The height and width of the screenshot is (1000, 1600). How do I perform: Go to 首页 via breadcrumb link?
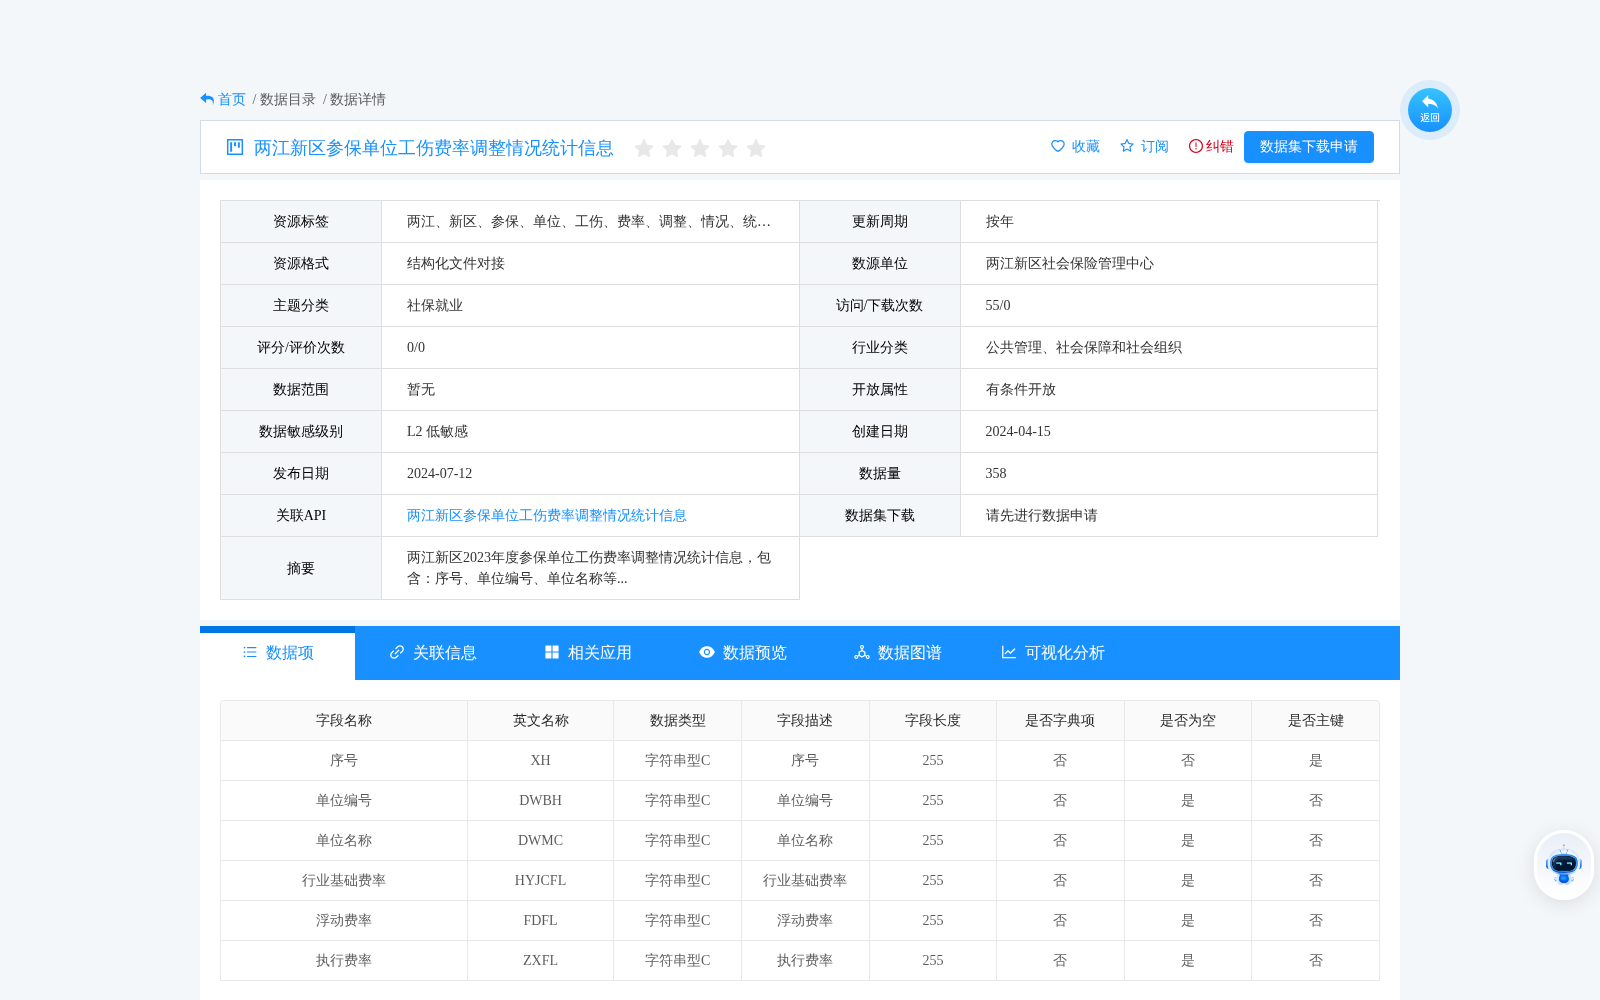pos(232,99)
